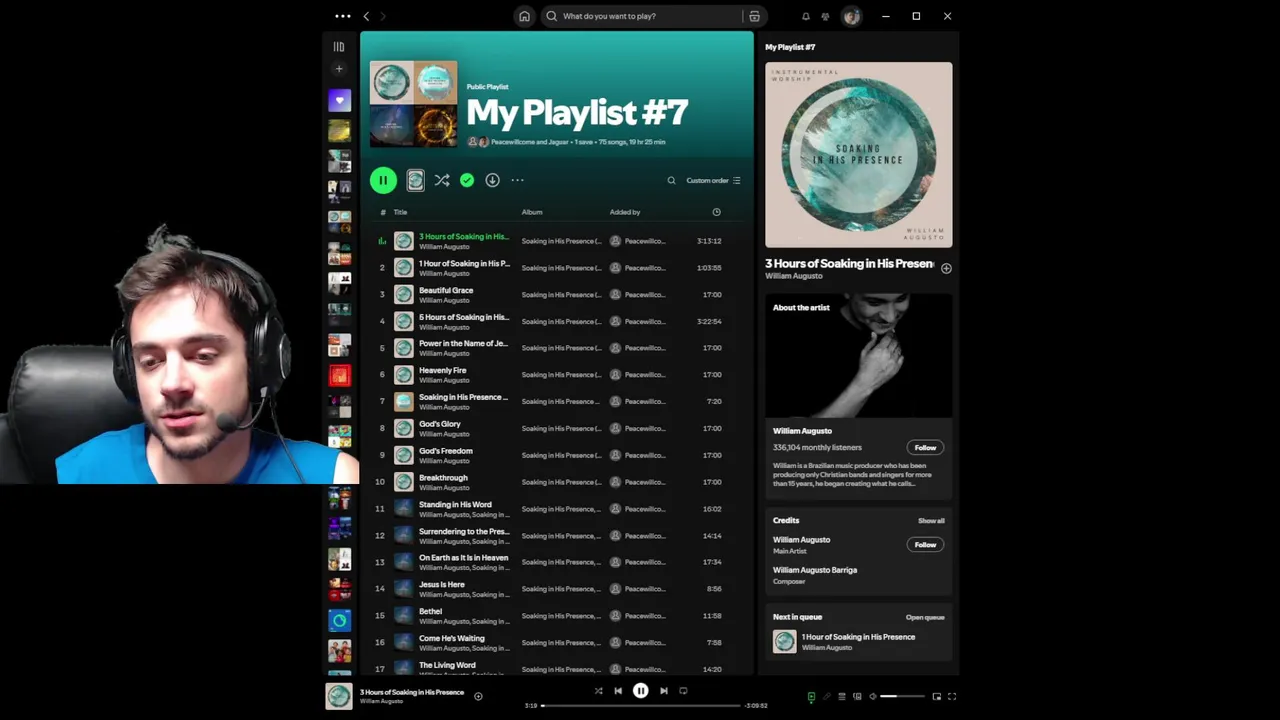Open the William Augusto artist name link
1280x720 pixels.
794,276
